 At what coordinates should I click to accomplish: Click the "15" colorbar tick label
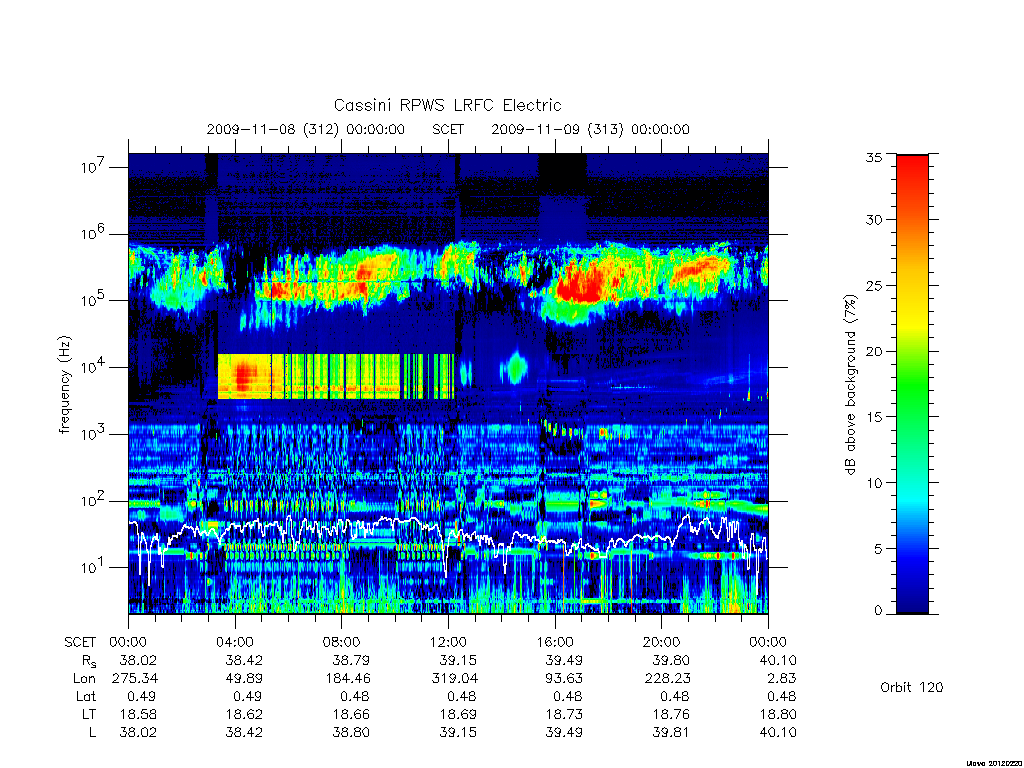click(873, 417)
